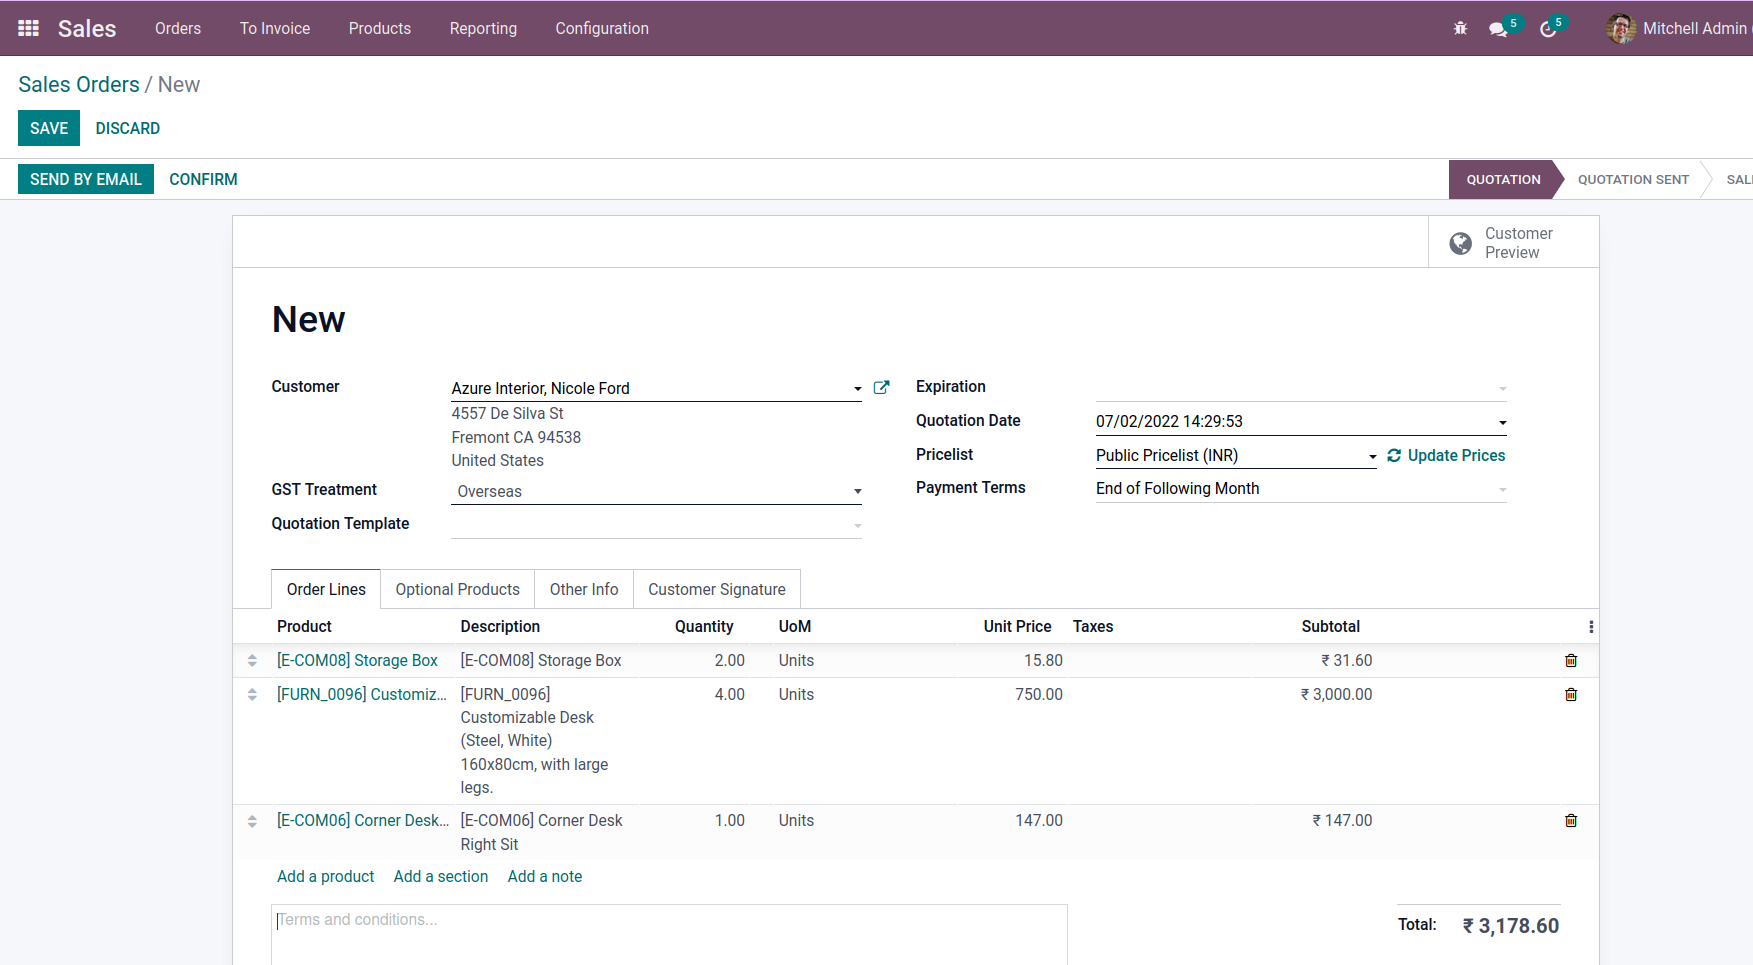Open the conversations chat icon
1753x965 pixels.
1497,29
